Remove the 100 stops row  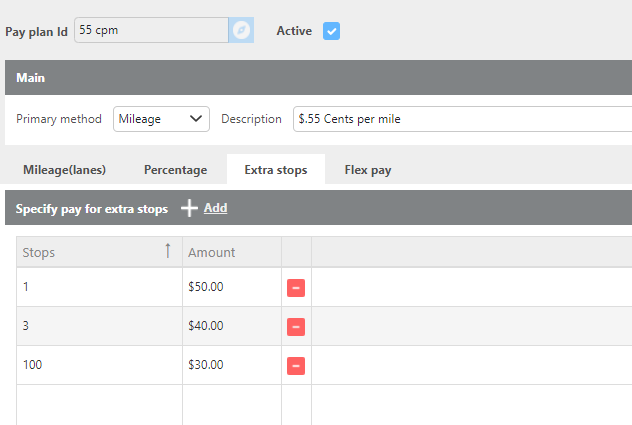[296, 366]
